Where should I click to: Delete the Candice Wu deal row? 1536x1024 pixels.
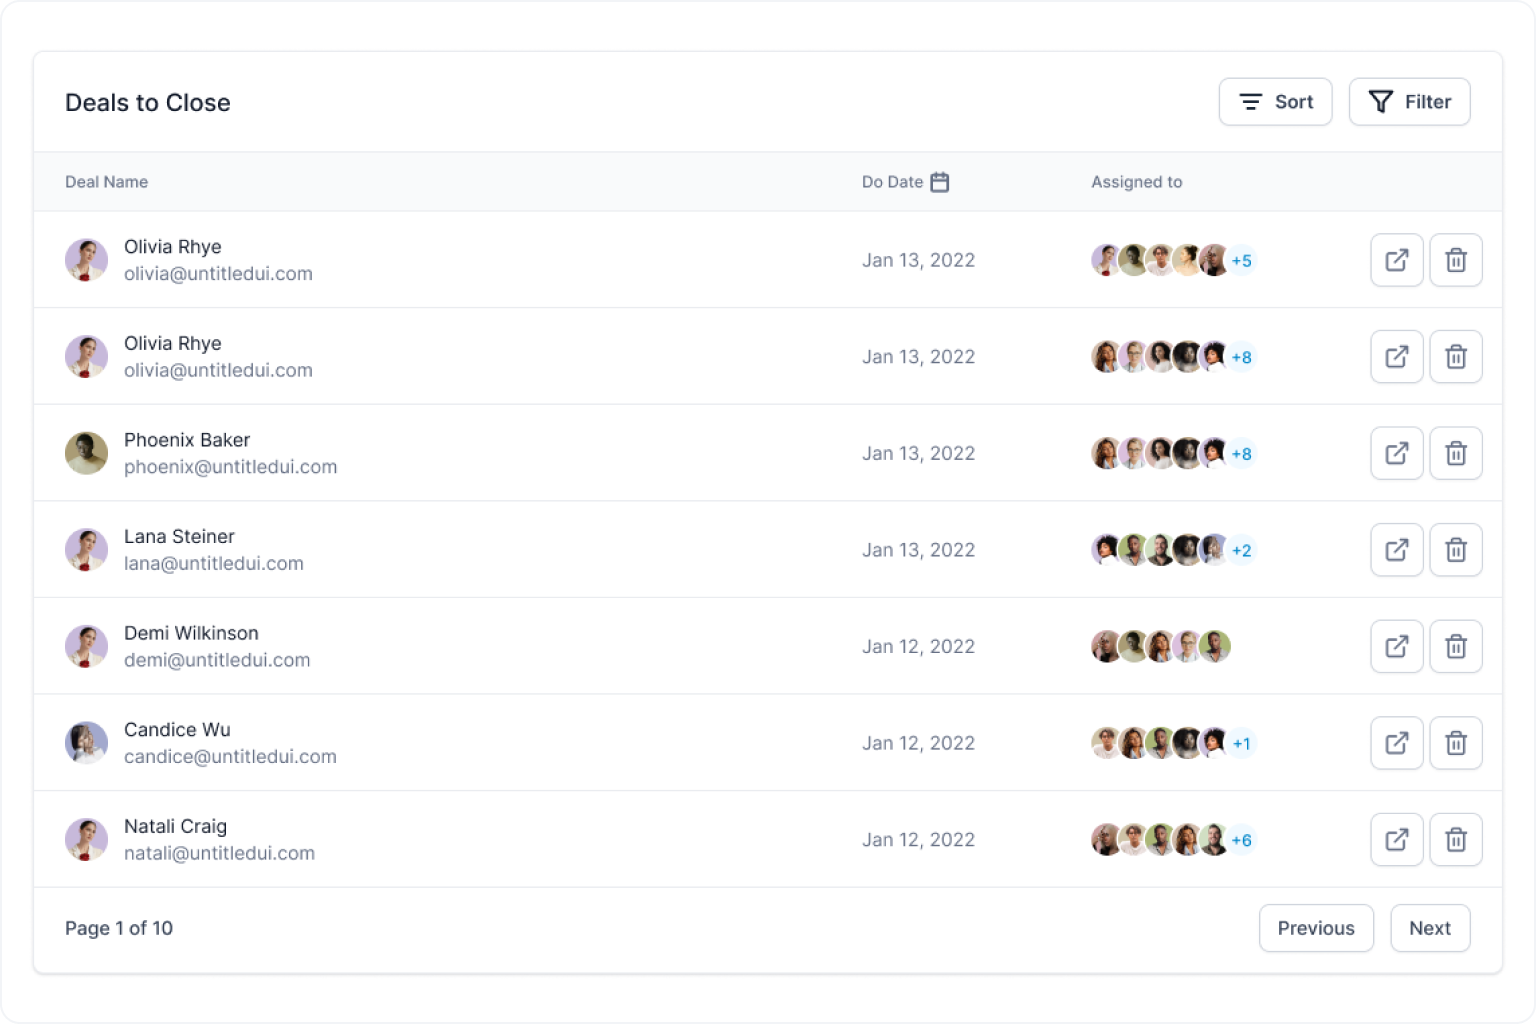point(1455,743)
